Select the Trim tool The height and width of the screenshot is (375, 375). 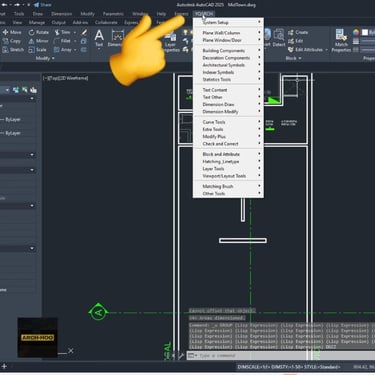(62, 32)
